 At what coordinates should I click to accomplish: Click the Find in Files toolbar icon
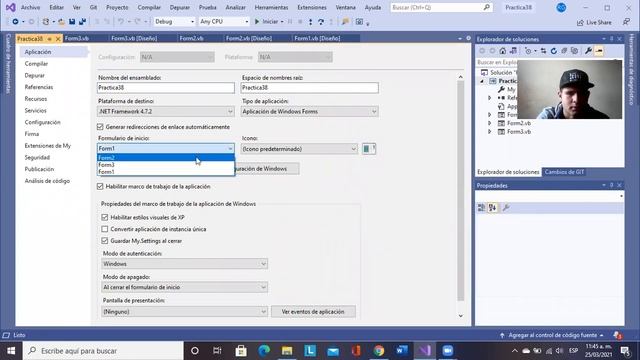coord(345,22)
